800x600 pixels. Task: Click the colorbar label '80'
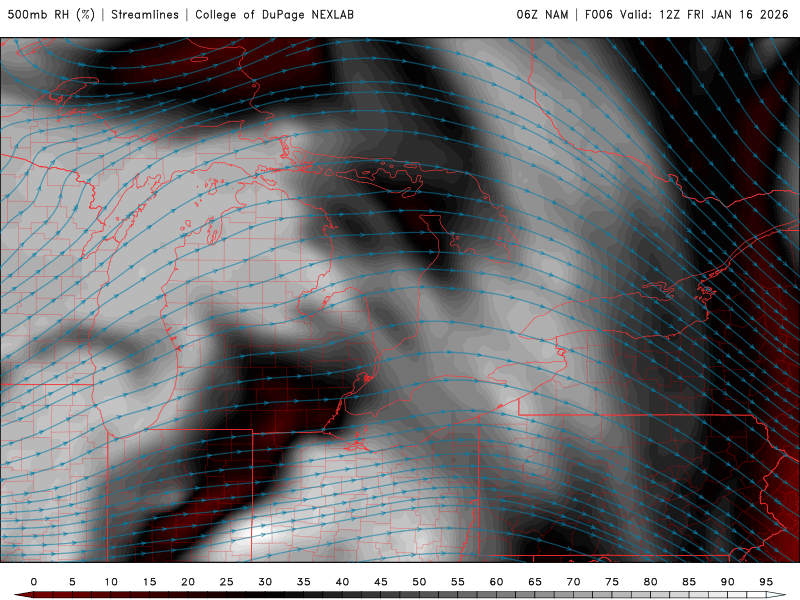coord(651,582)
